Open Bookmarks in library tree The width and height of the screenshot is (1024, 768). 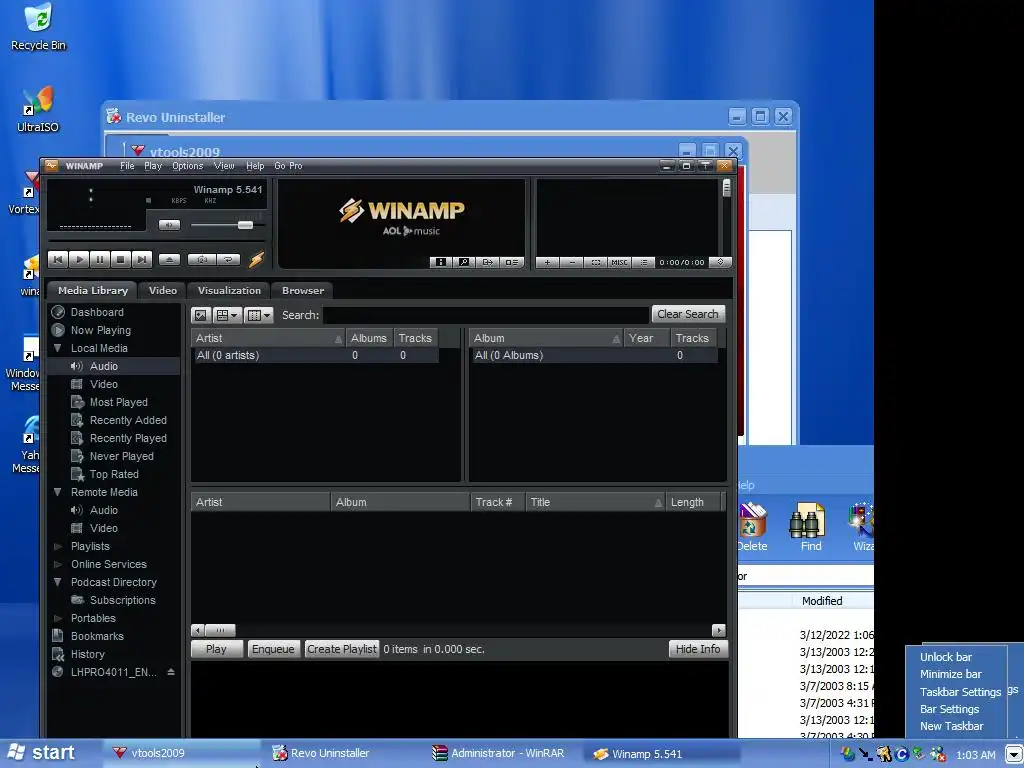pyautogui.click(x=97, y=636)
